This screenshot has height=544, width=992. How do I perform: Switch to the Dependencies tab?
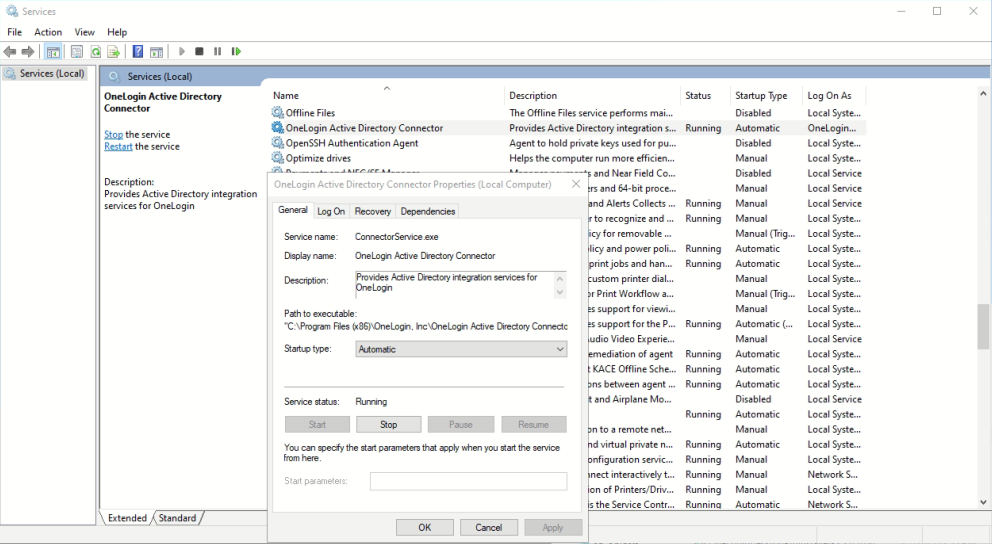tap(428, 211)
